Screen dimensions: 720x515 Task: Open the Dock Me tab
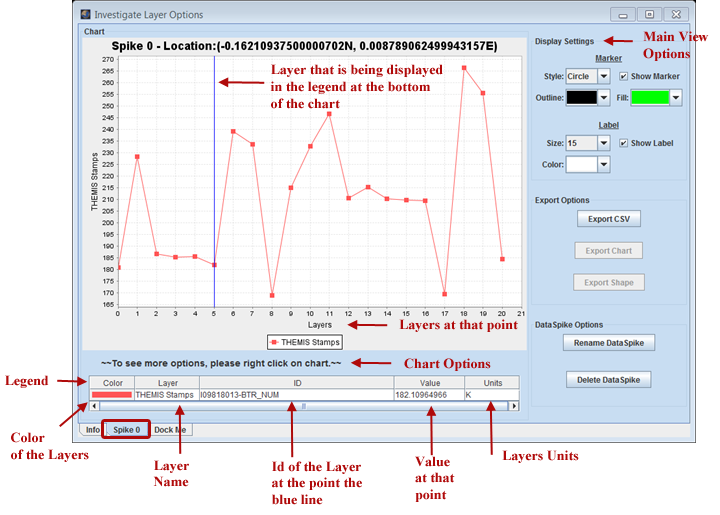pyautogui.click(x=170, y=429)
